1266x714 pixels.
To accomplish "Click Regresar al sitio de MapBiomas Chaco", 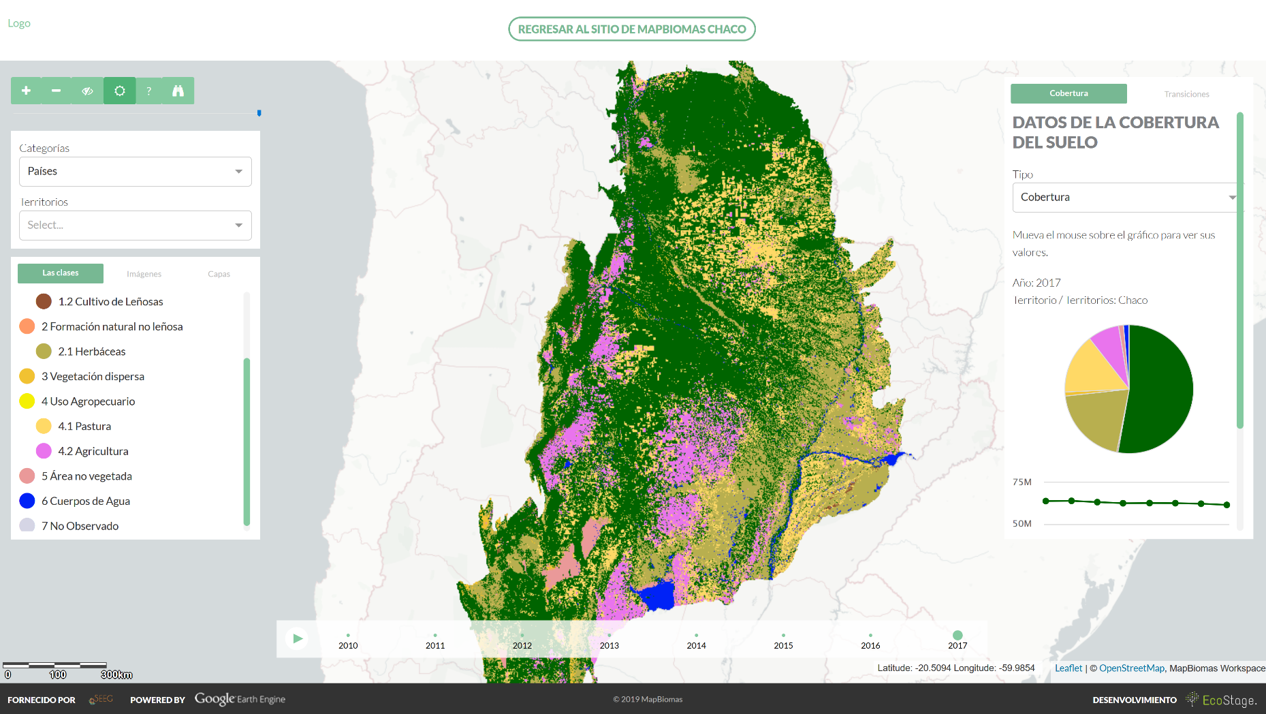I will click(632, 29).
